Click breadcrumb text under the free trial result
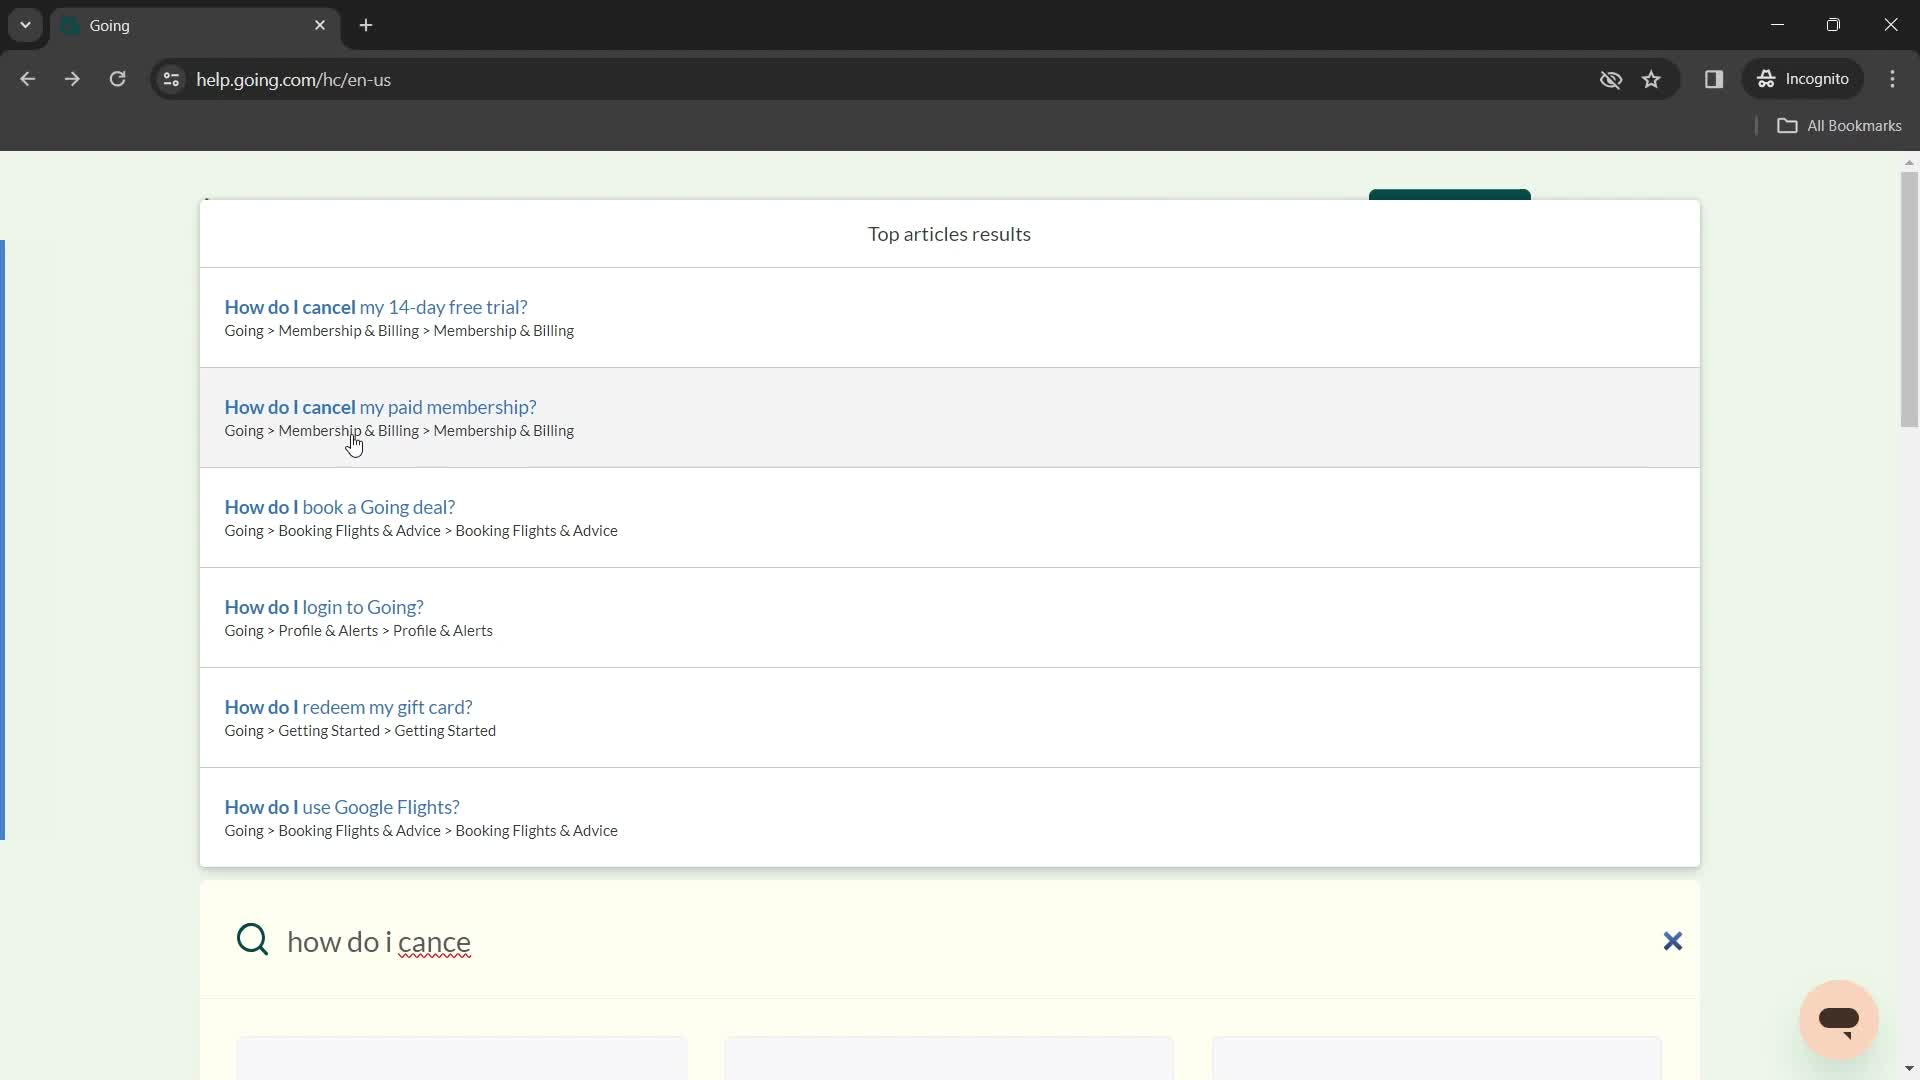 (399, 331)
